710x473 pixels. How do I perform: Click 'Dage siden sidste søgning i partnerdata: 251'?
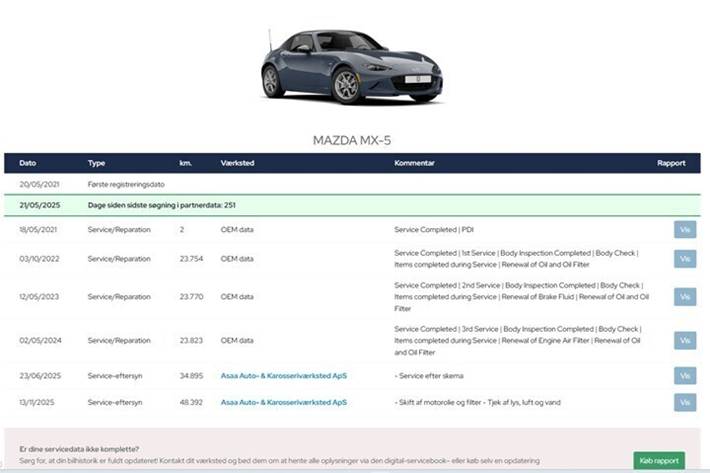(x=162, y=205)
